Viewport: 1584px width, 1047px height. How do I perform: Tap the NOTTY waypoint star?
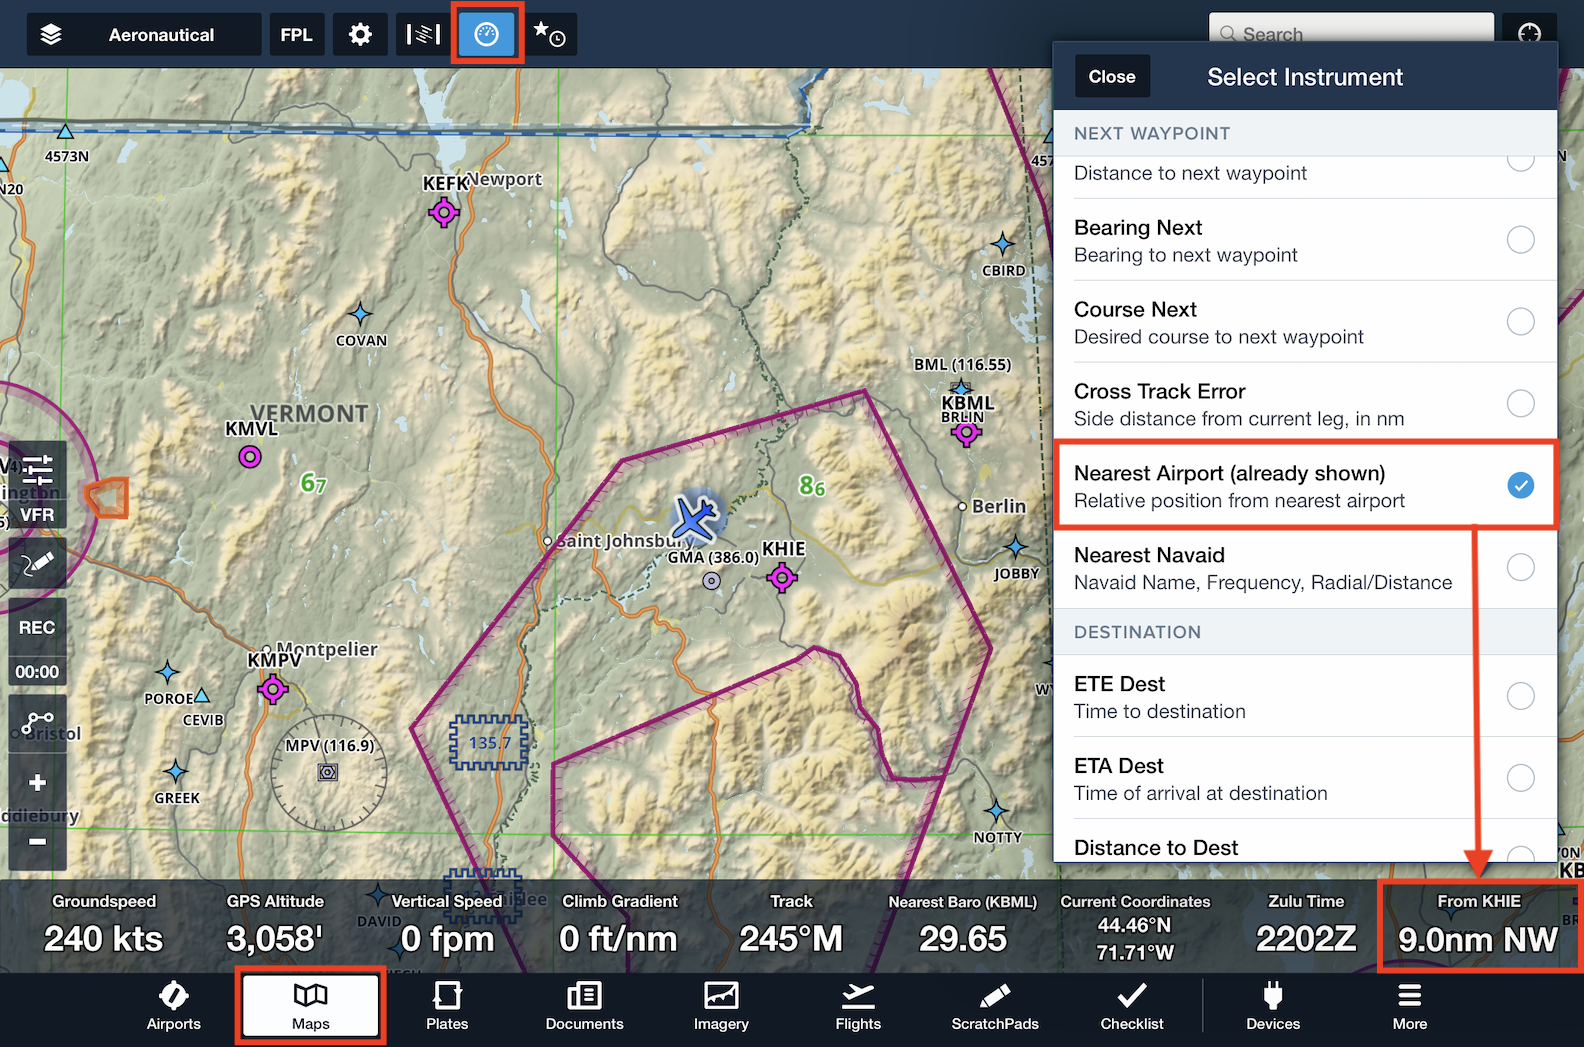996,811
